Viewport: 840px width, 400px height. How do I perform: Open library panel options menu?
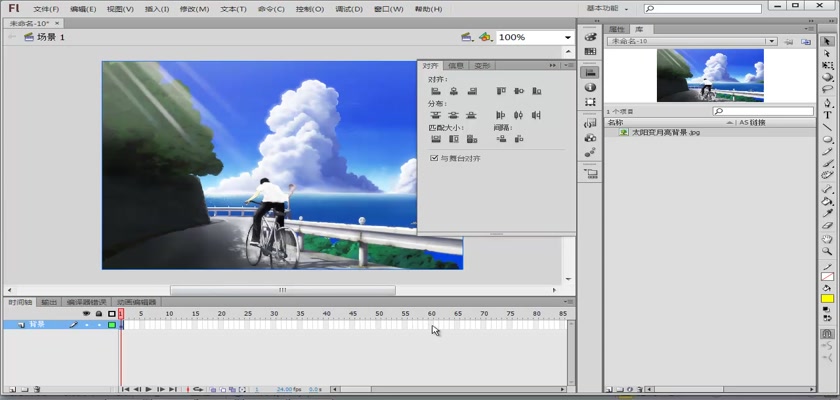tap(809, 29)
